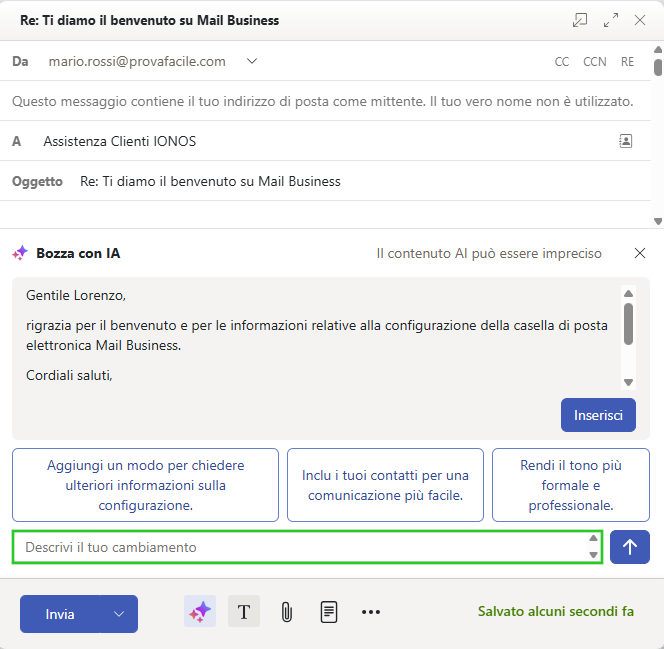Open the three-dot more options menu
The width and height of the screenshot is (664, 649).
(371, 612)
